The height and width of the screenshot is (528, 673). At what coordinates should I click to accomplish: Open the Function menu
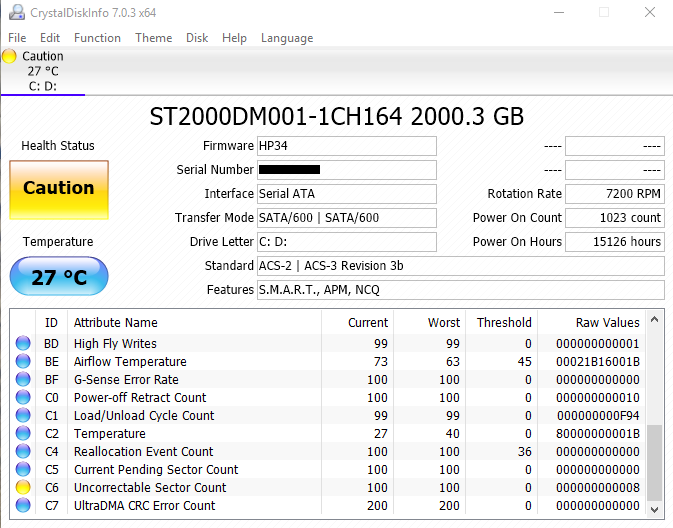pos(97,38)
